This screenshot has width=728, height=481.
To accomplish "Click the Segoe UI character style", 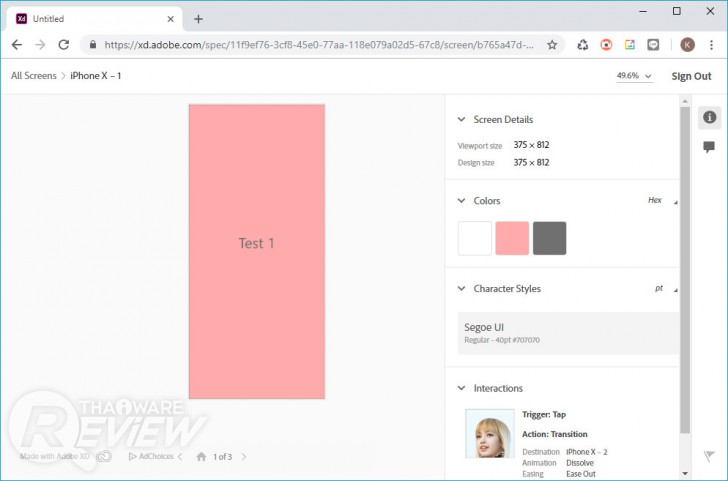I will (x=568, y=333).
